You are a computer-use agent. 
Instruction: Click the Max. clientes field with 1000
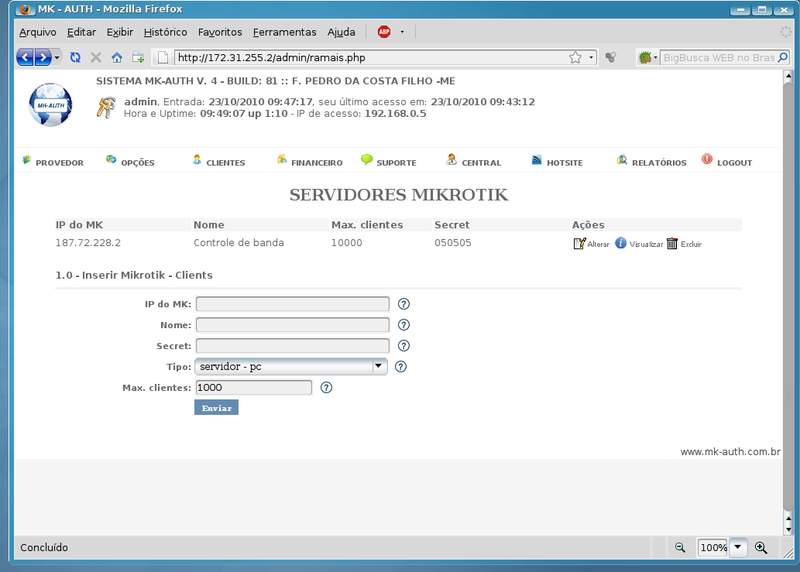254,388
